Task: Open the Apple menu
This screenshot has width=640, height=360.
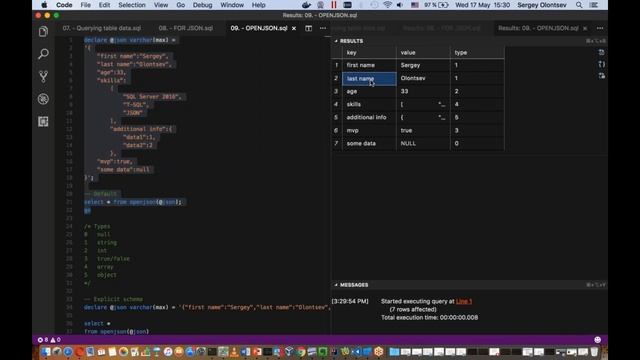Action: (x=44, y=5)
